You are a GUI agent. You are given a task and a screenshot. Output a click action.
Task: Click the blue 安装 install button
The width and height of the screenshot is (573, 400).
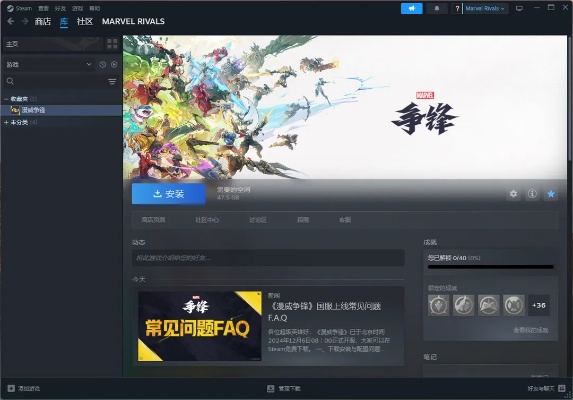168,194
